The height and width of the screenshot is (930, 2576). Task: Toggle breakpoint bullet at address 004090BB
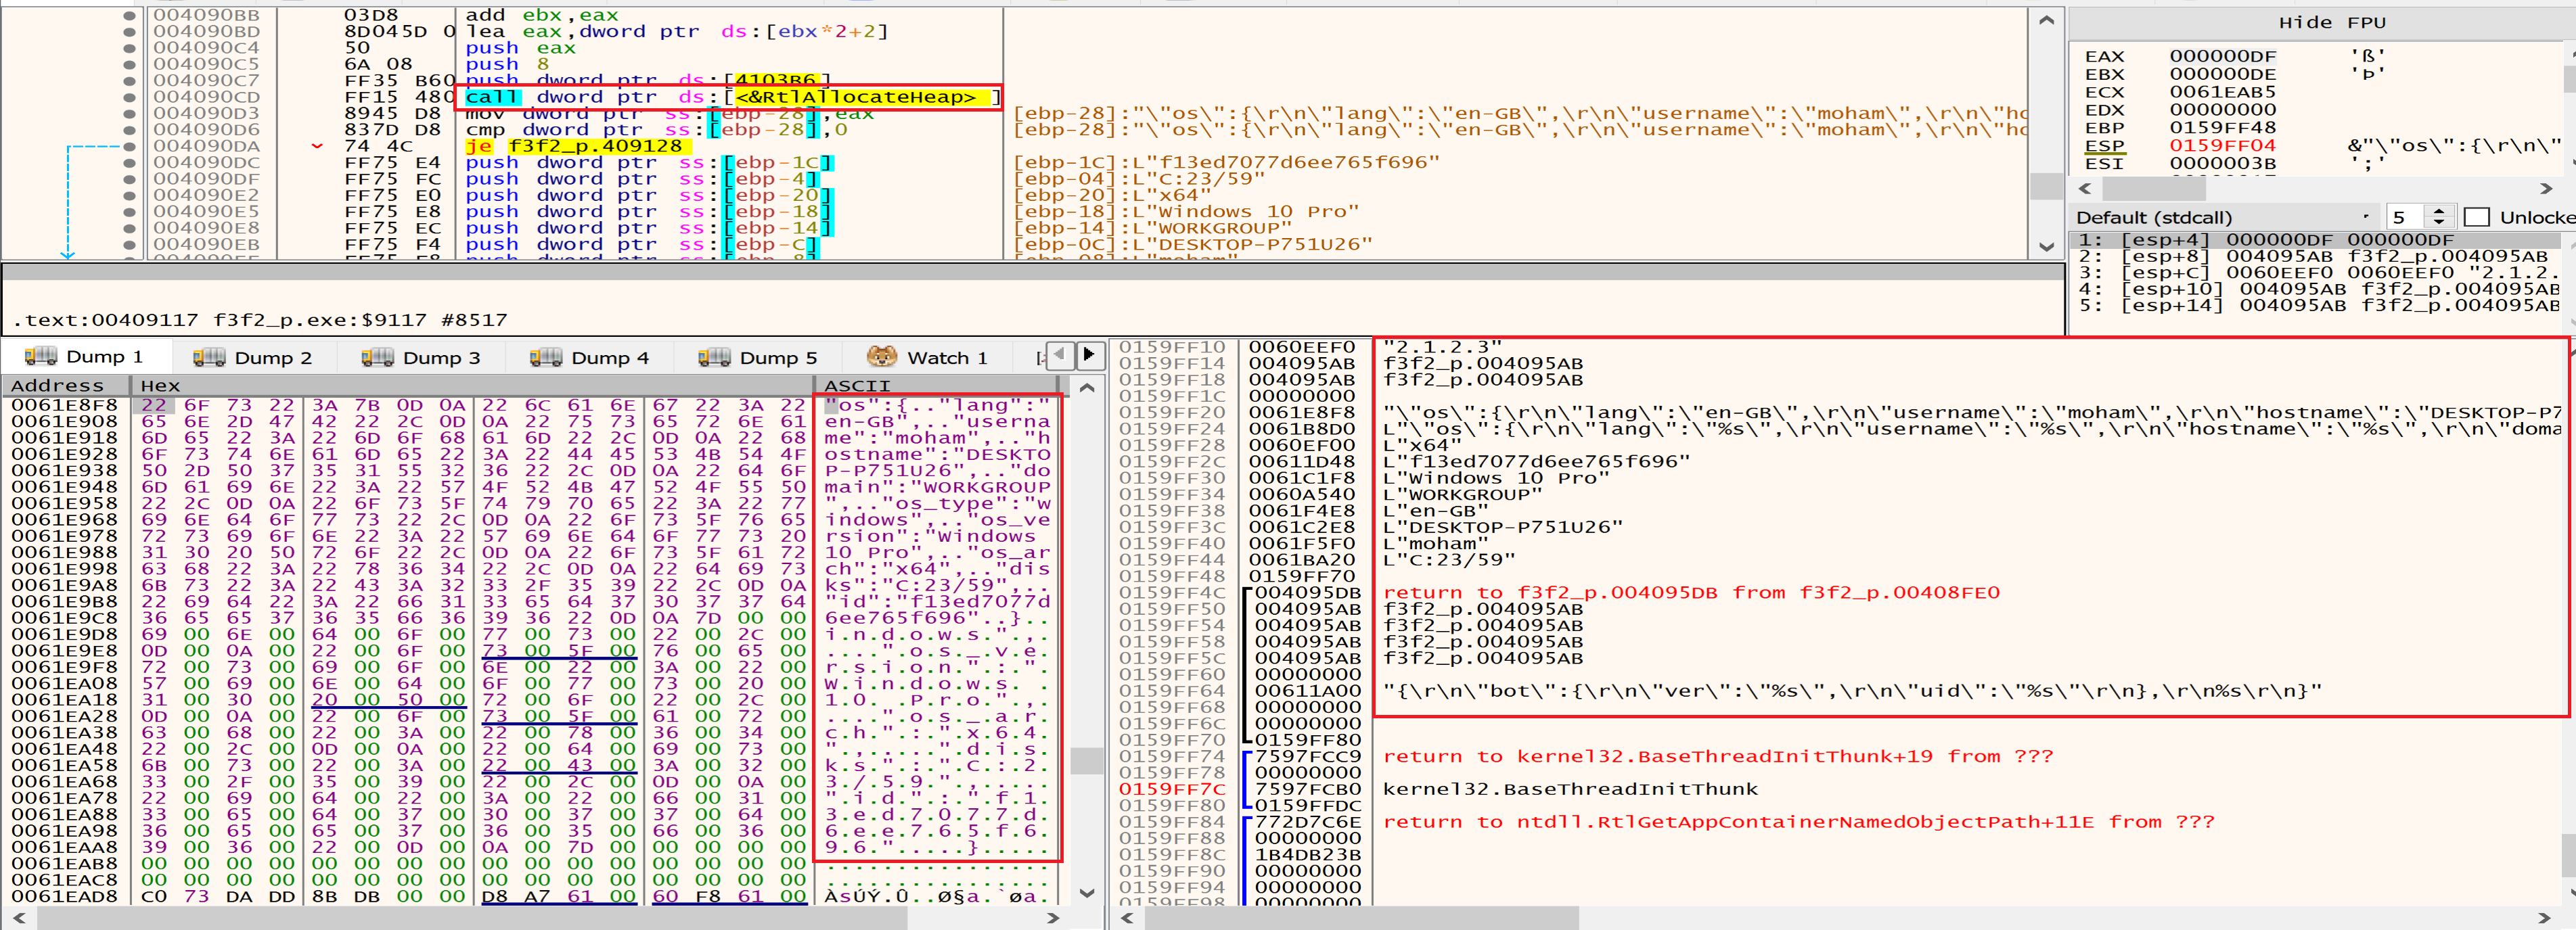click(129, 15)
